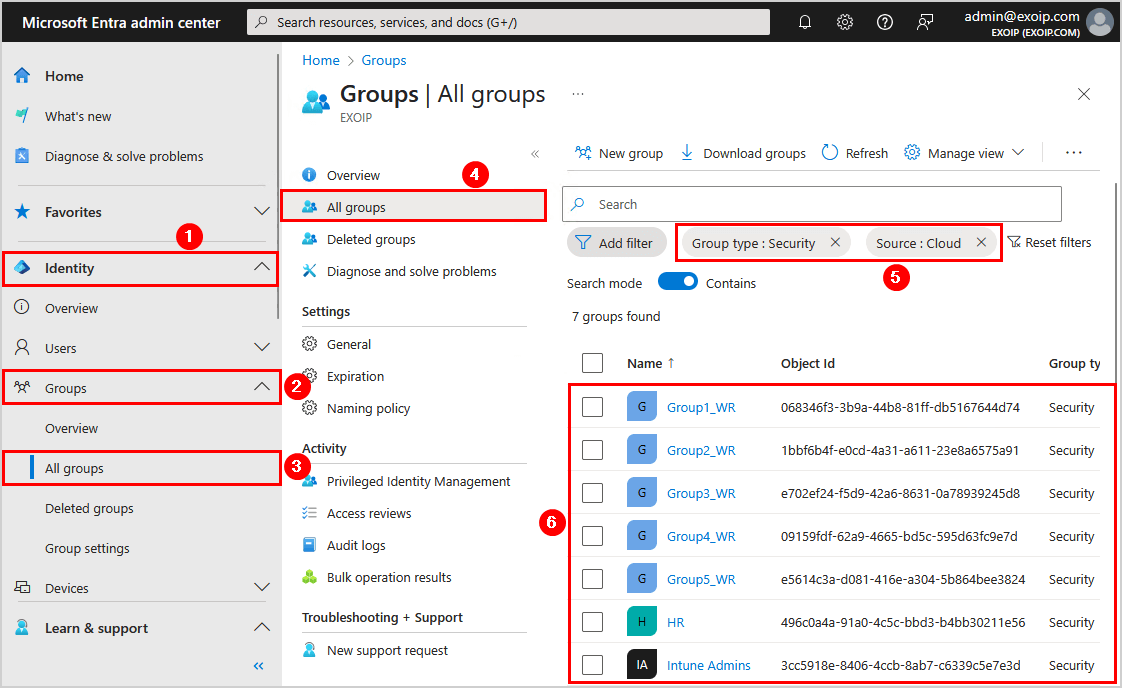Select Deleted groups in the blade menu

371,239
